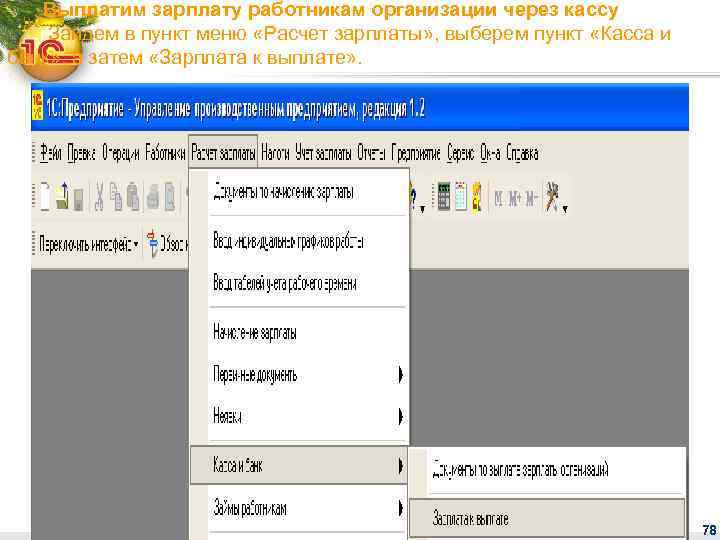Click the Save toolbar icon
The width and height of the screenshot is (720, 540).
coord(79,199)
